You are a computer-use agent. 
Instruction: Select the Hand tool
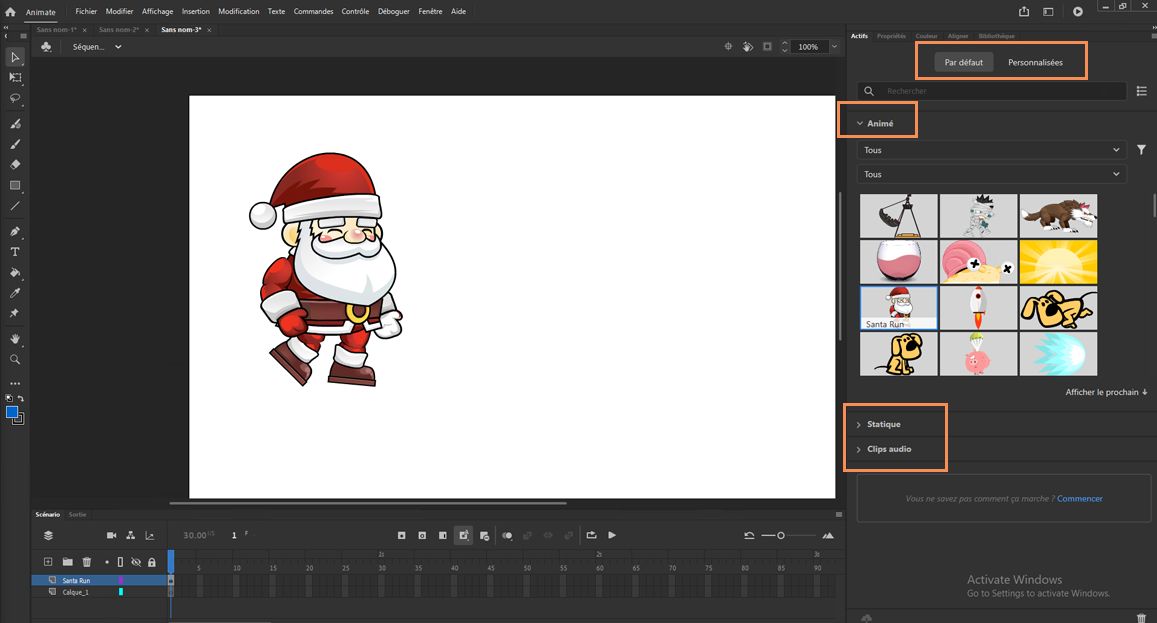[x=15, y=339]
